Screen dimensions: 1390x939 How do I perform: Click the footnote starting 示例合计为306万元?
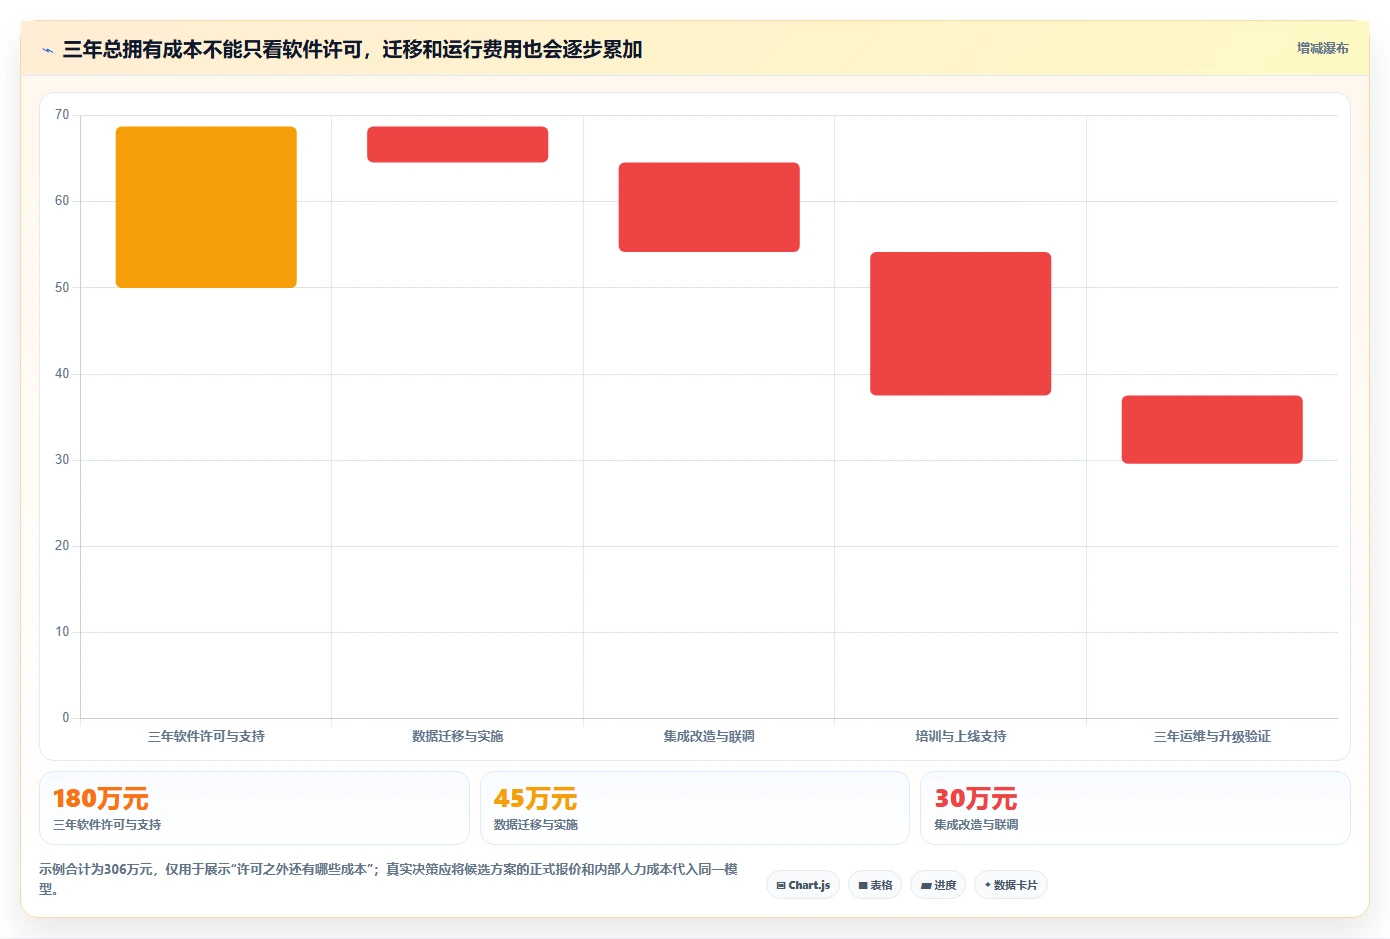389,879
